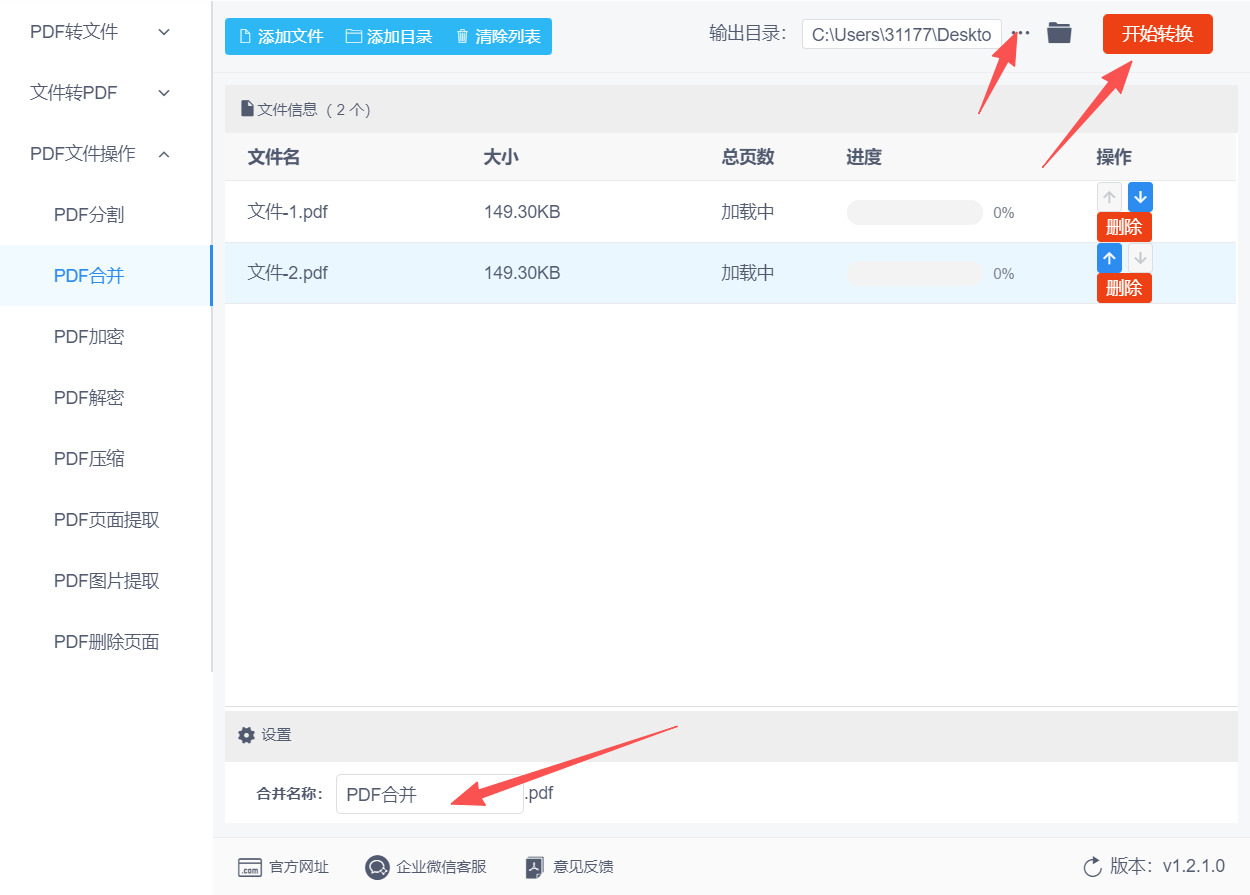1250x895 pixels.
Task: Select the 文件-1.pdf file name
Action: [x=288, y=212]
